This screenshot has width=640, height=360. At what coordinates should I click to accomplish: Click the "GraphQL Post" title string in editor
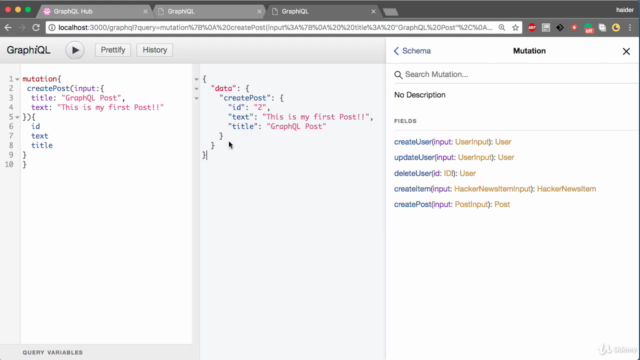[x=91, y=98]
